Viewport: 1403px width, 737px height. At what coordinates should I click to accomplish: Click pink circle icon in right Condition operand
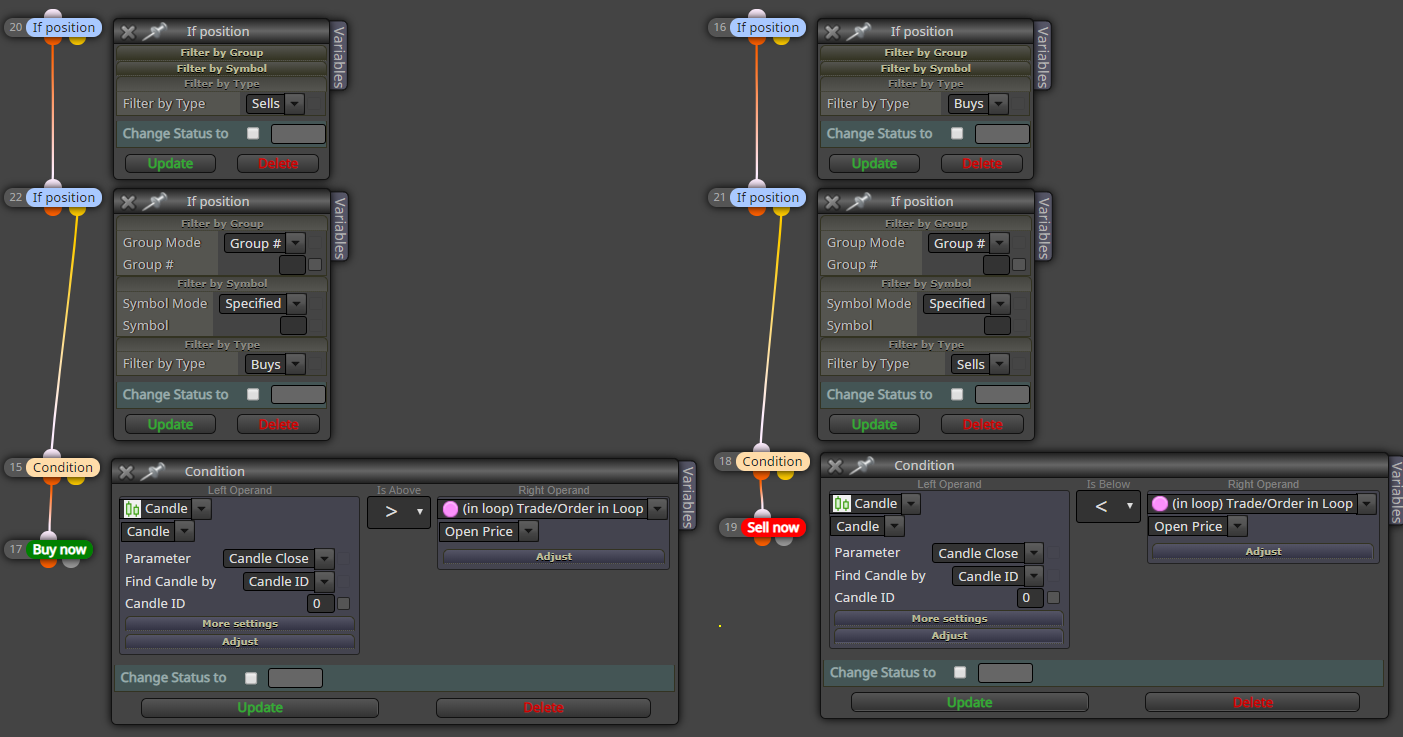click(x=1160, y=504)
